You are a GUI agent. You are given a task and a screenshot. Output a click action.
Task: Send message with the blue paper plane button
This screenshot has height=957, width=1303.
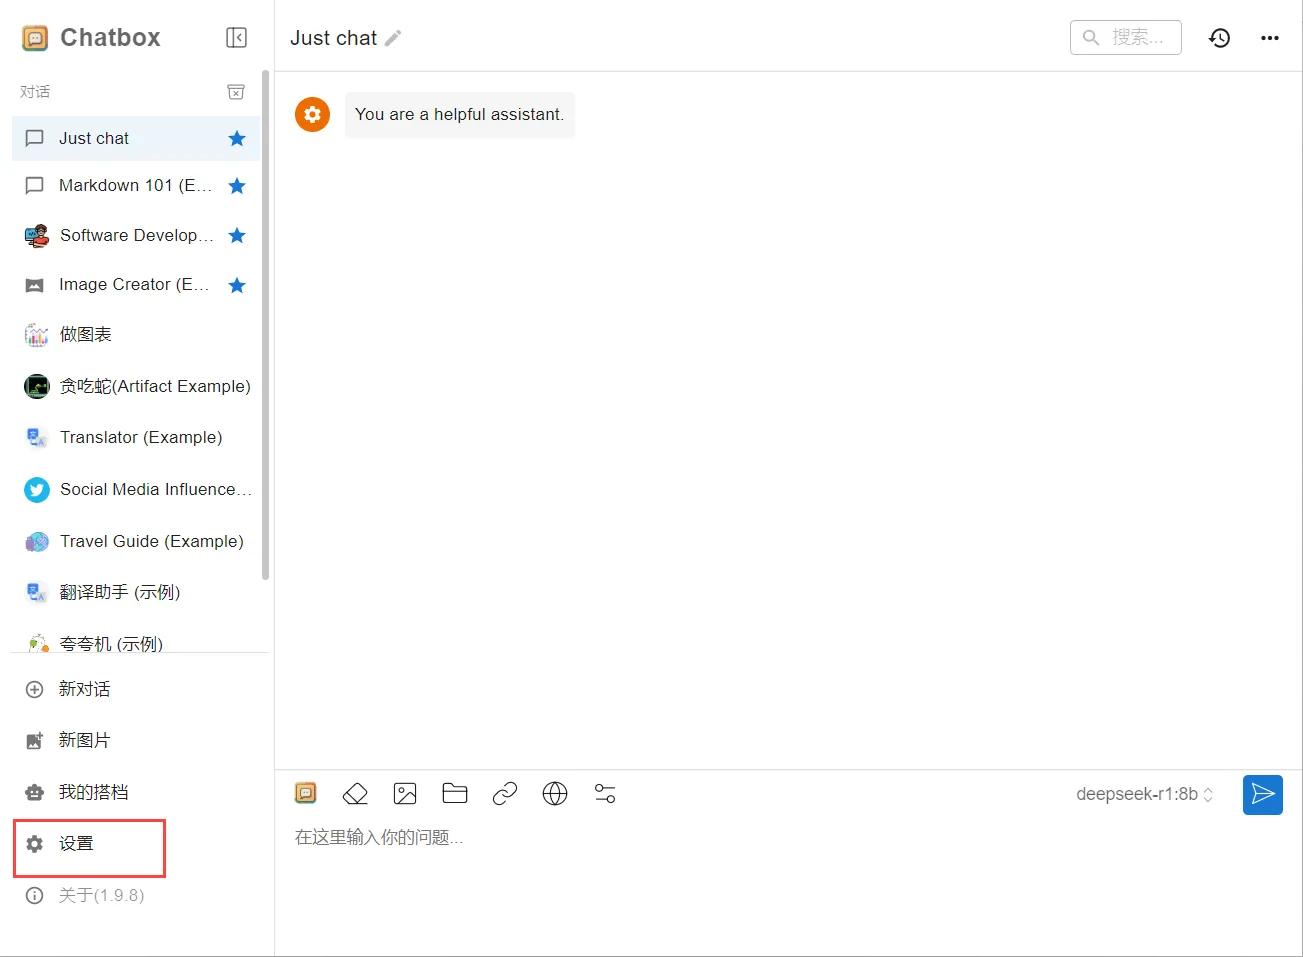(1263, 795)
